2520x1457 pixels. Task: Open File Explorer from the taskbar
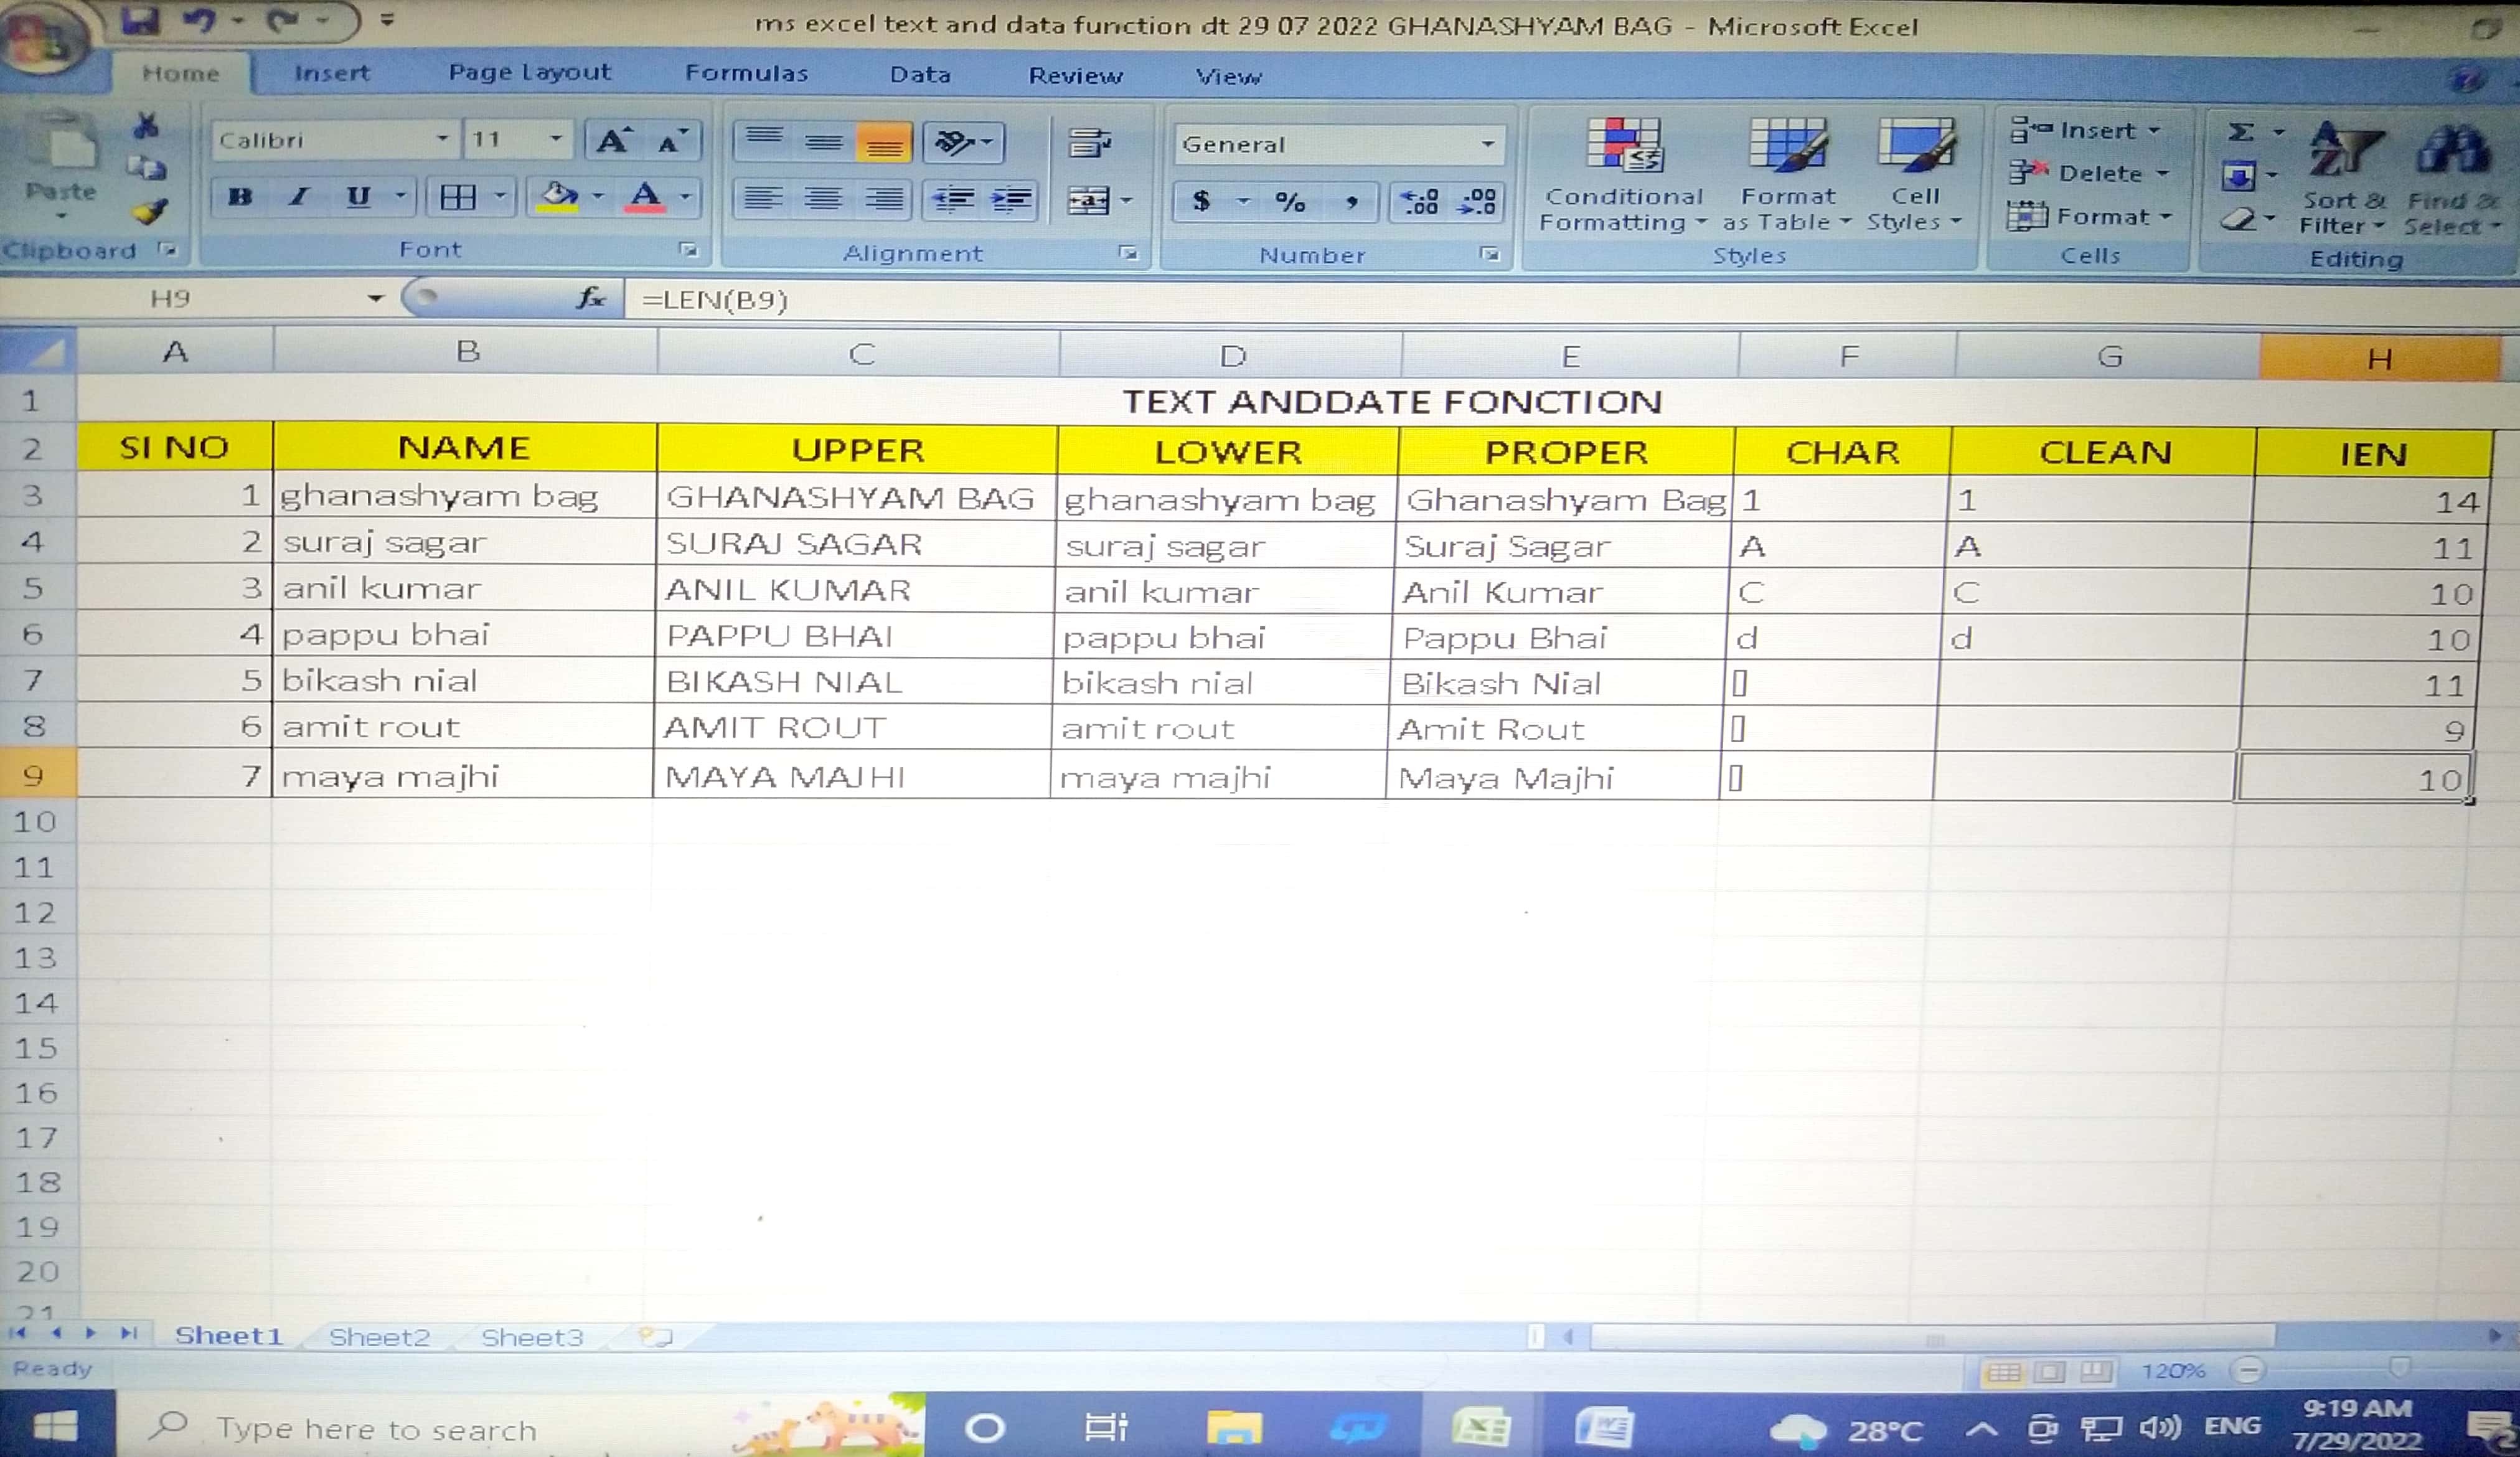(1234, 1427)
